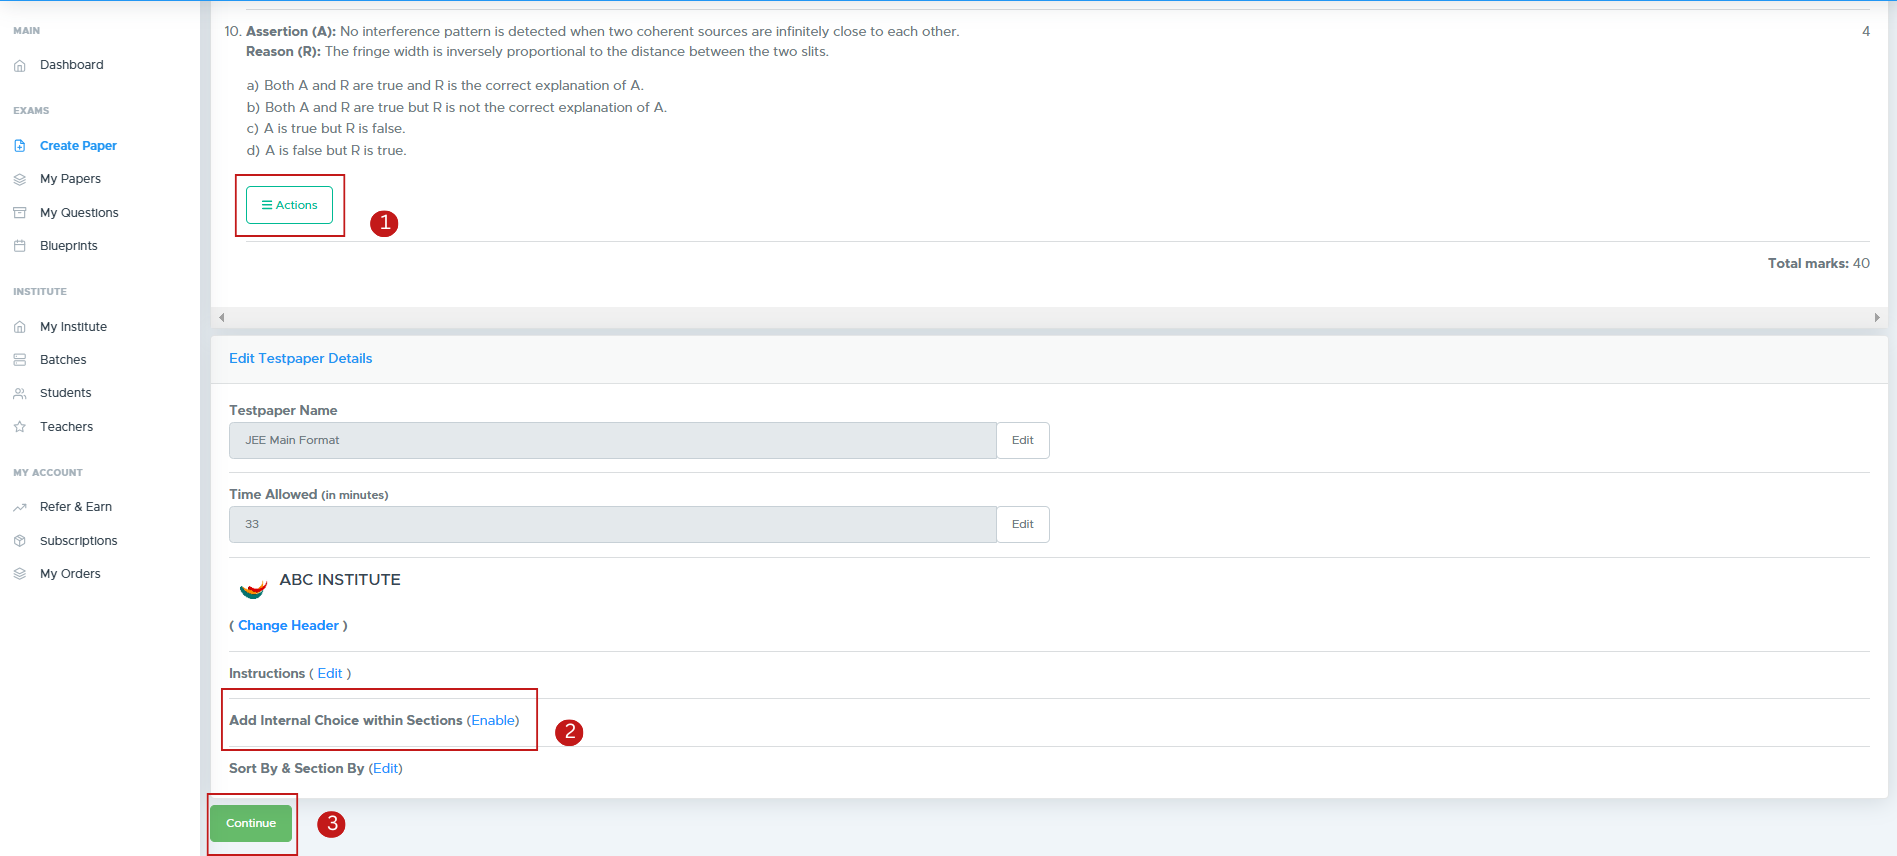Edit the Testpaper Name field
This screenshot has height=856, width=1897.
1022,441
